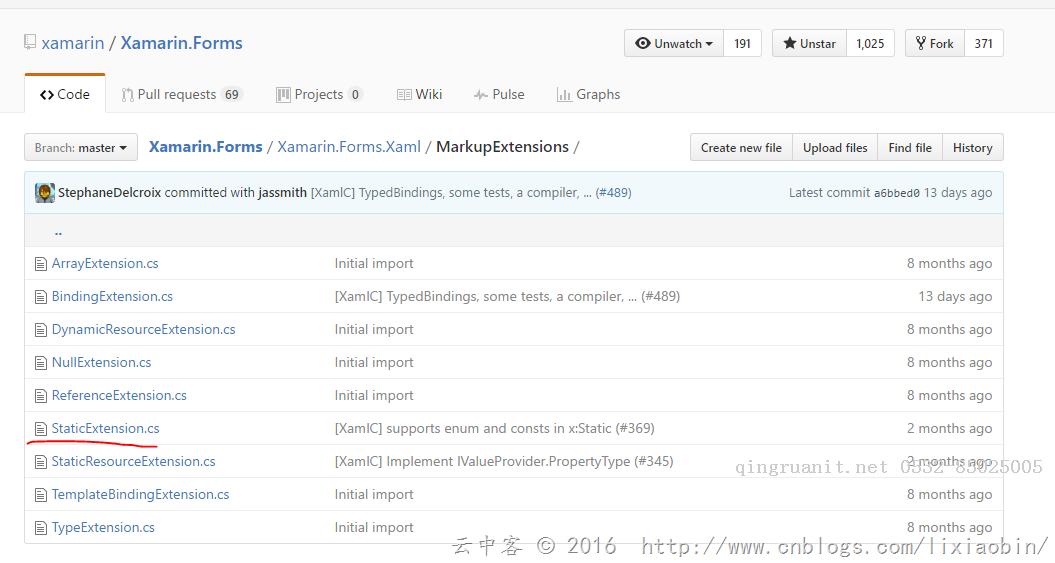Go up to parent directory (..)
This screenshot has height=563, width=1055.
58,232
